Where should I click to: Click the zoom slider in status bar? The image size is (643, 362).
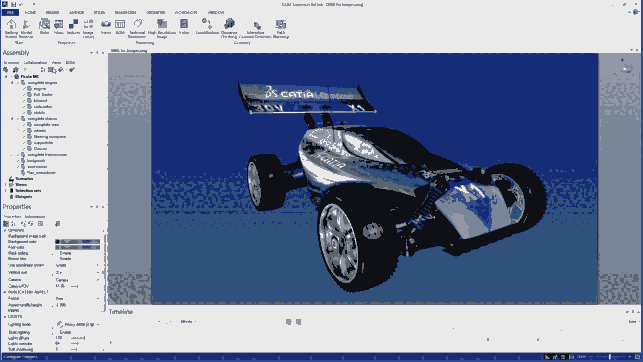(x=610, y=357)
